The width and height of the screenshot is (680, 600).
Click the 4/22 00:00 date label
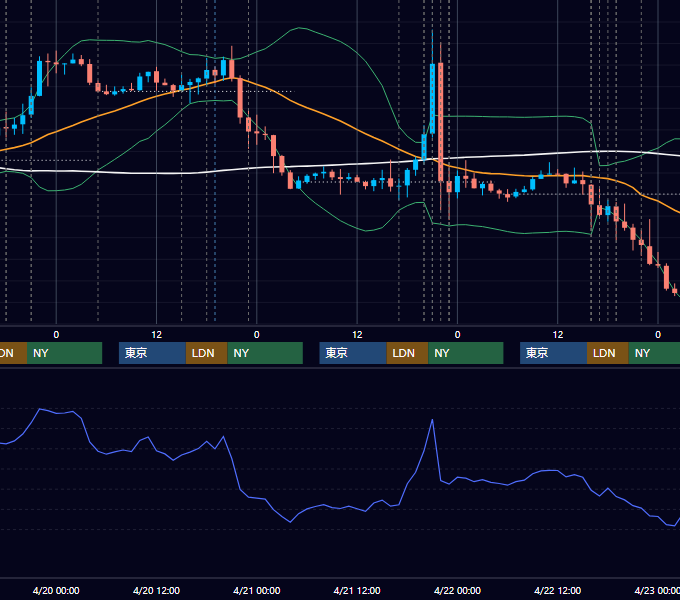[x=457, y=590]
